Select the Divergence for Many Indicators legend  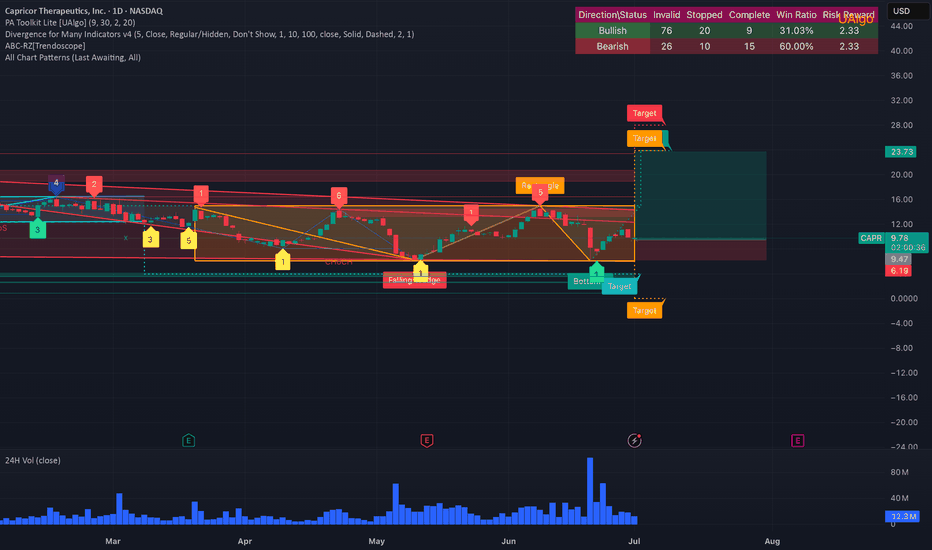(x=209, y=34)
